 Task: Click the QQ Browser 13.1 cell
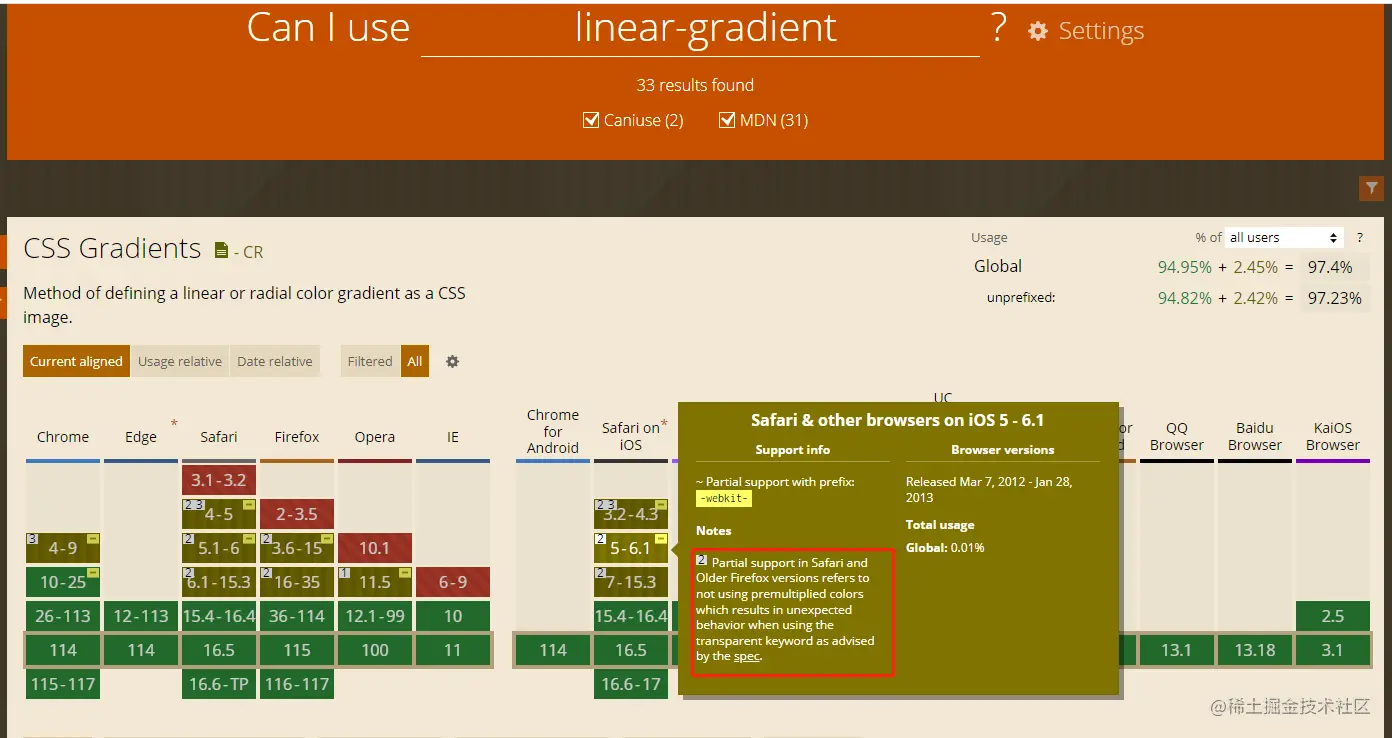[1177, 650]
